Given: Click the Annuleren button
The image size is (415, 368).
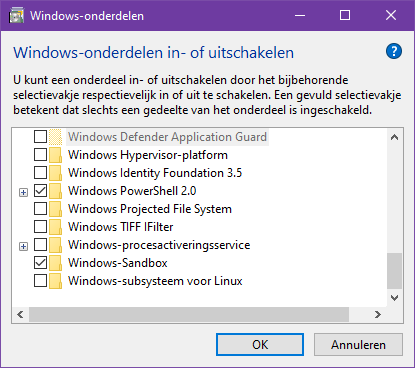Looking at the screenshot, I should point(358,345).
